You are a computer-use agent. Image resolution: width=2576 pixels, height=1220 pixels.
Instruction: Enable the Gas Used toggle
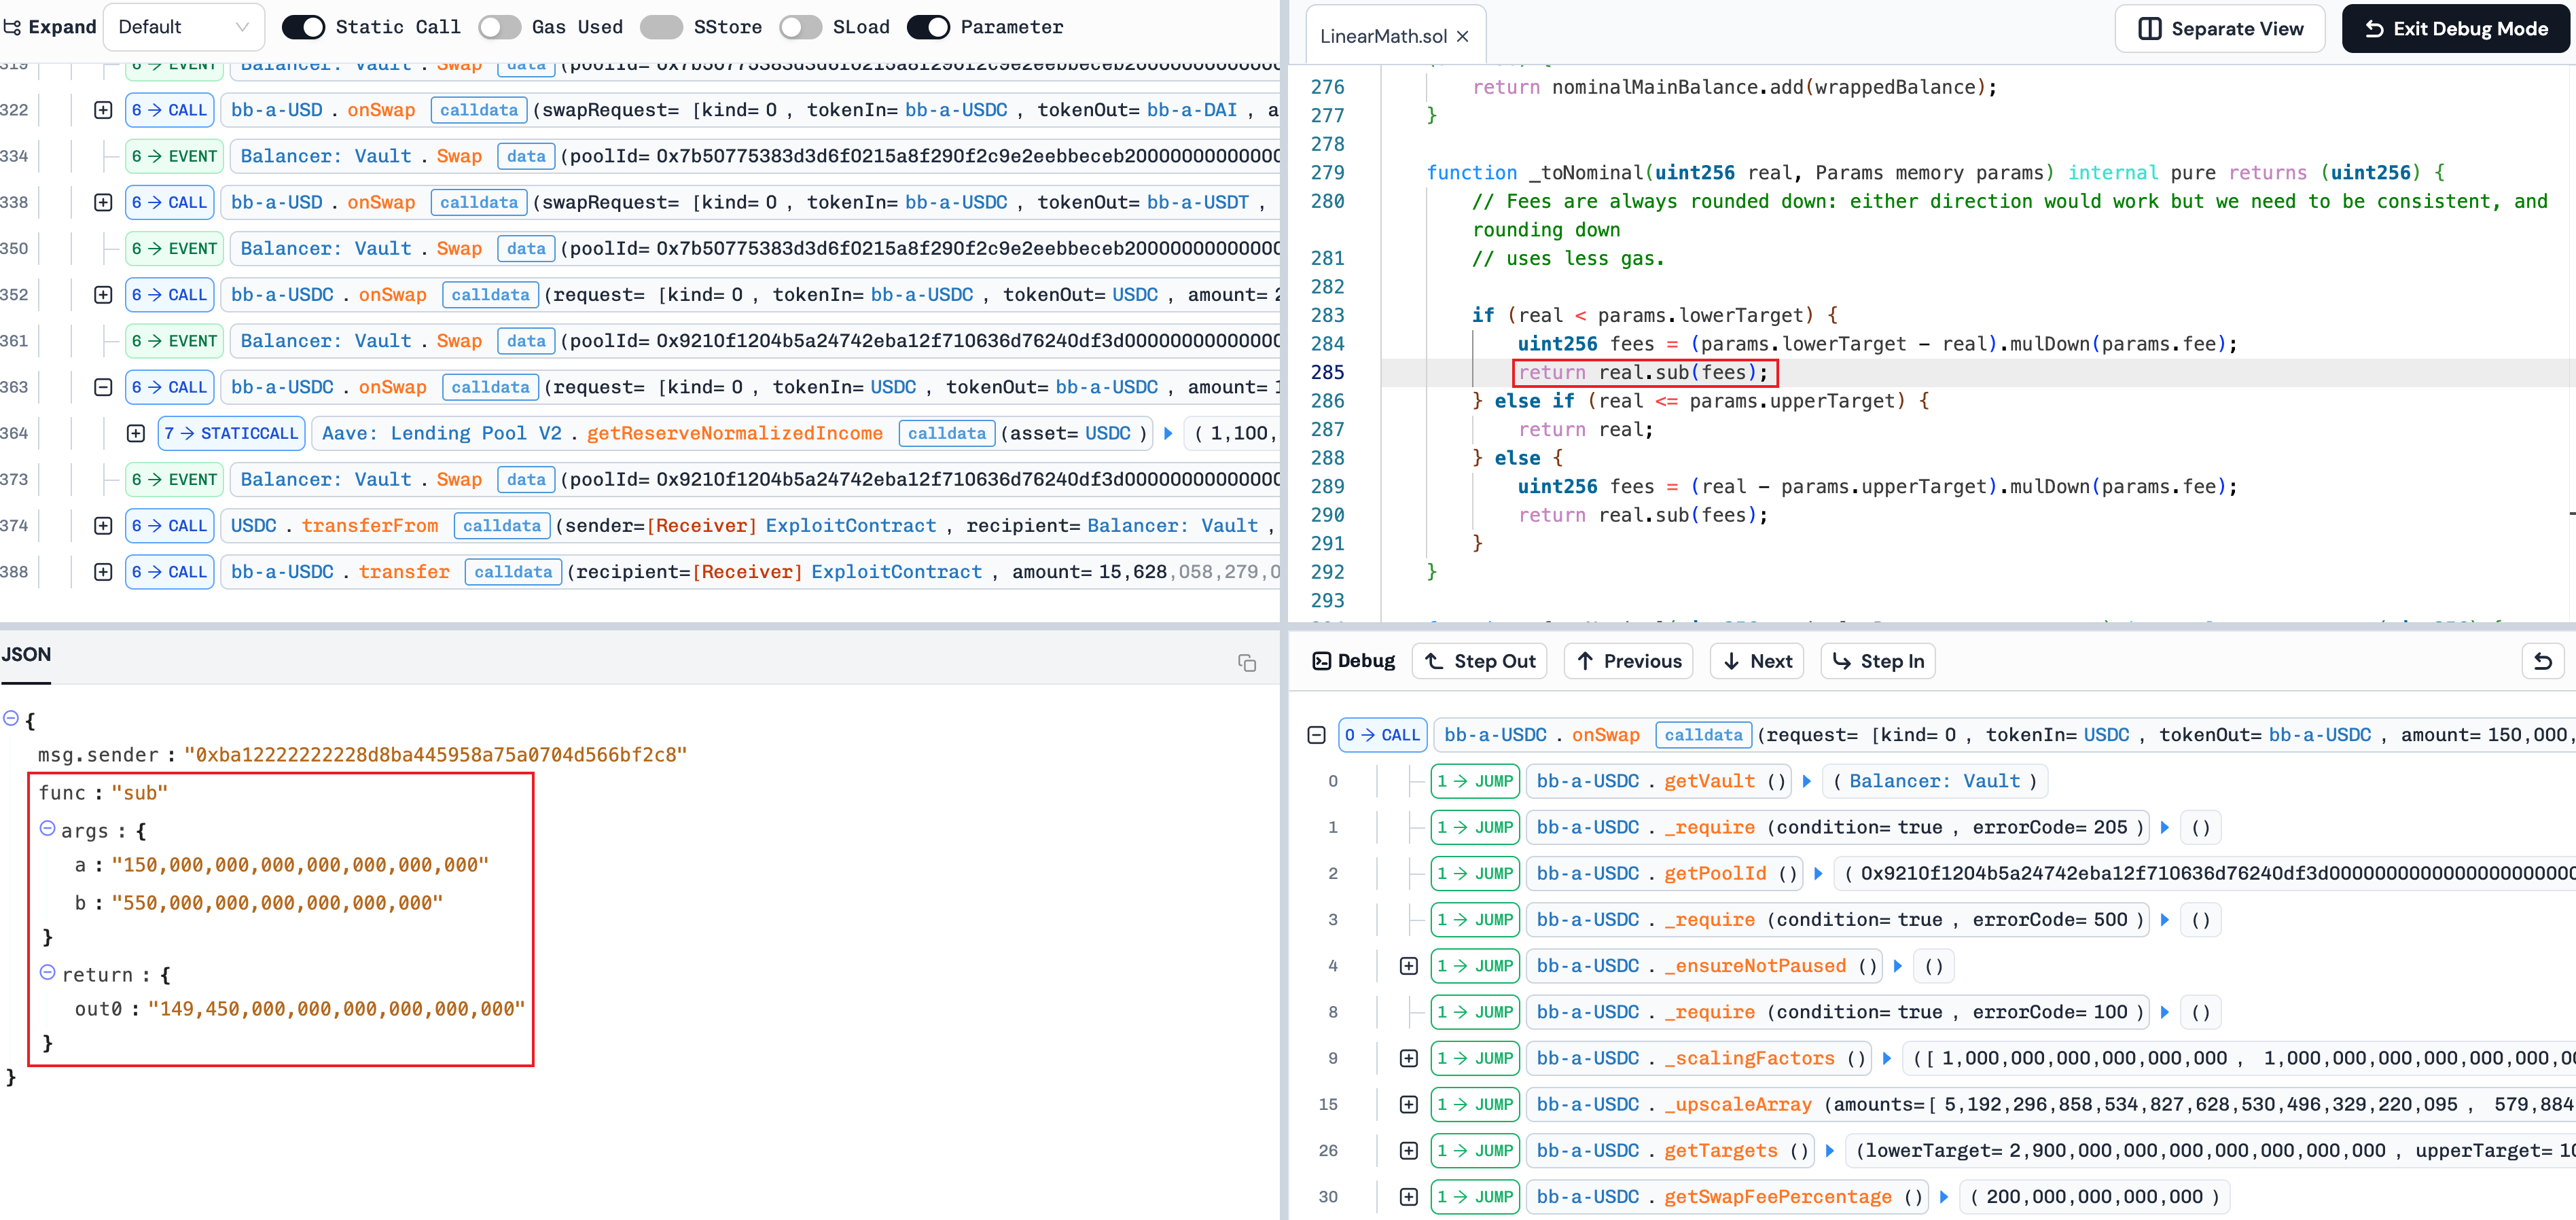(x=499, y=27)
